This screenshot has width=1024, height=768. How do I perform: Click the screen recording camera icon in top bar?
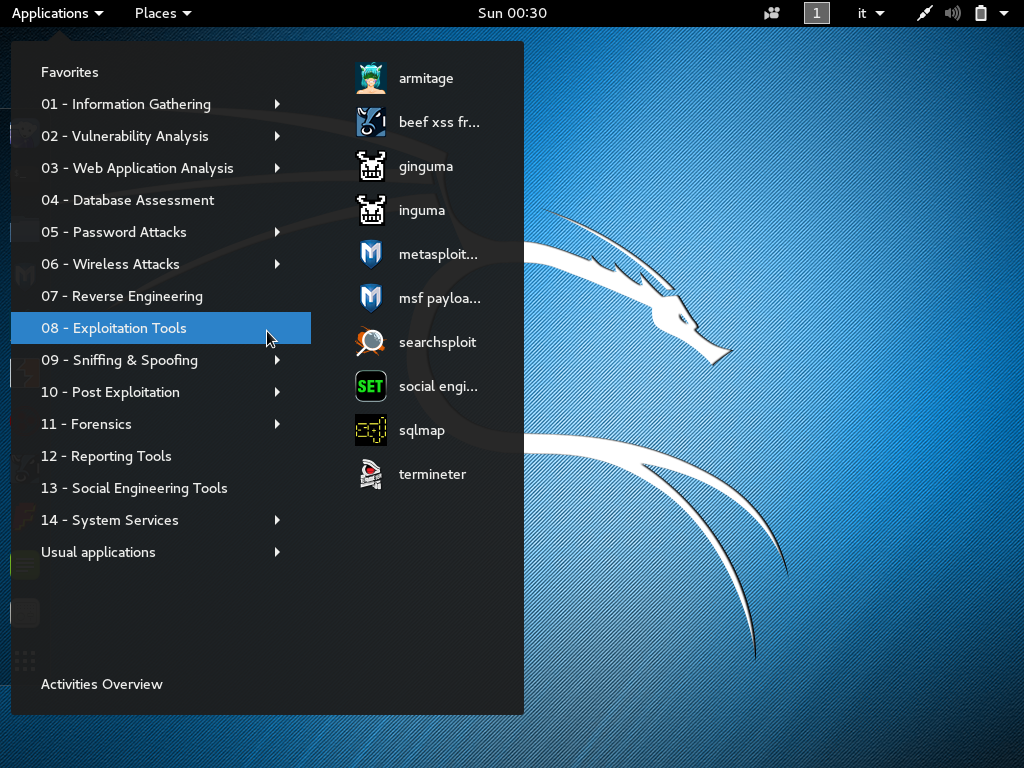click(772, 13)
